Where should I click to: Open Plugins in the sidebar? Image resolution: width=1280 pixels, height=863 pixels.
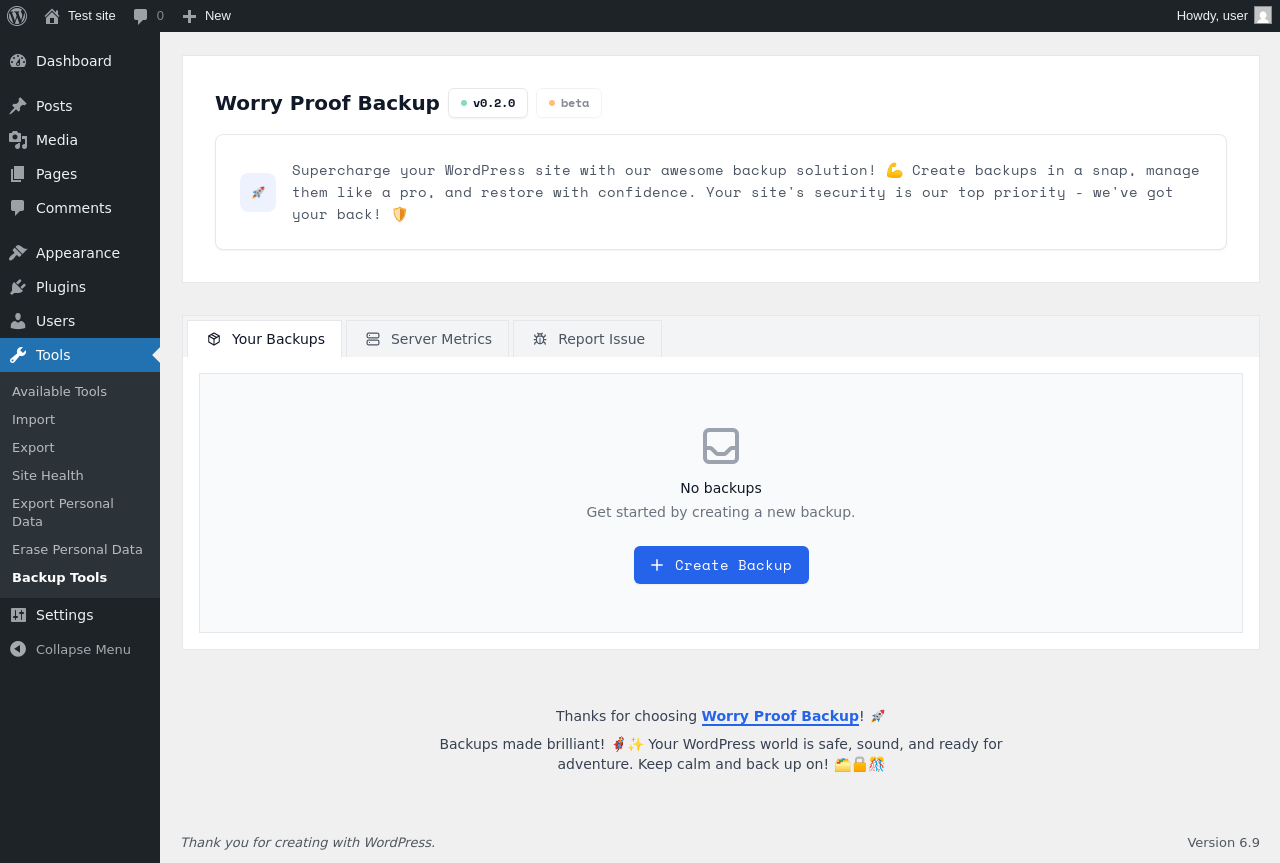(80, 287)
